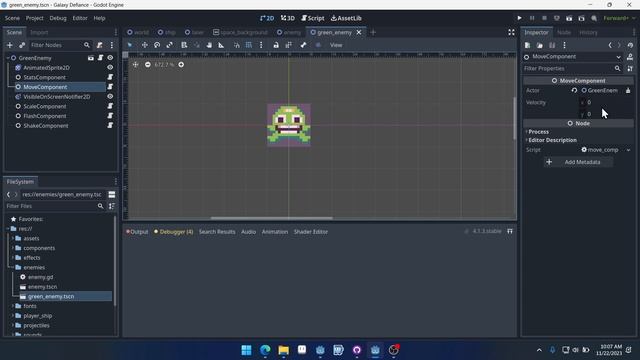
Task: Open documentation for MoveComponent object
Action: coord(630,57)
